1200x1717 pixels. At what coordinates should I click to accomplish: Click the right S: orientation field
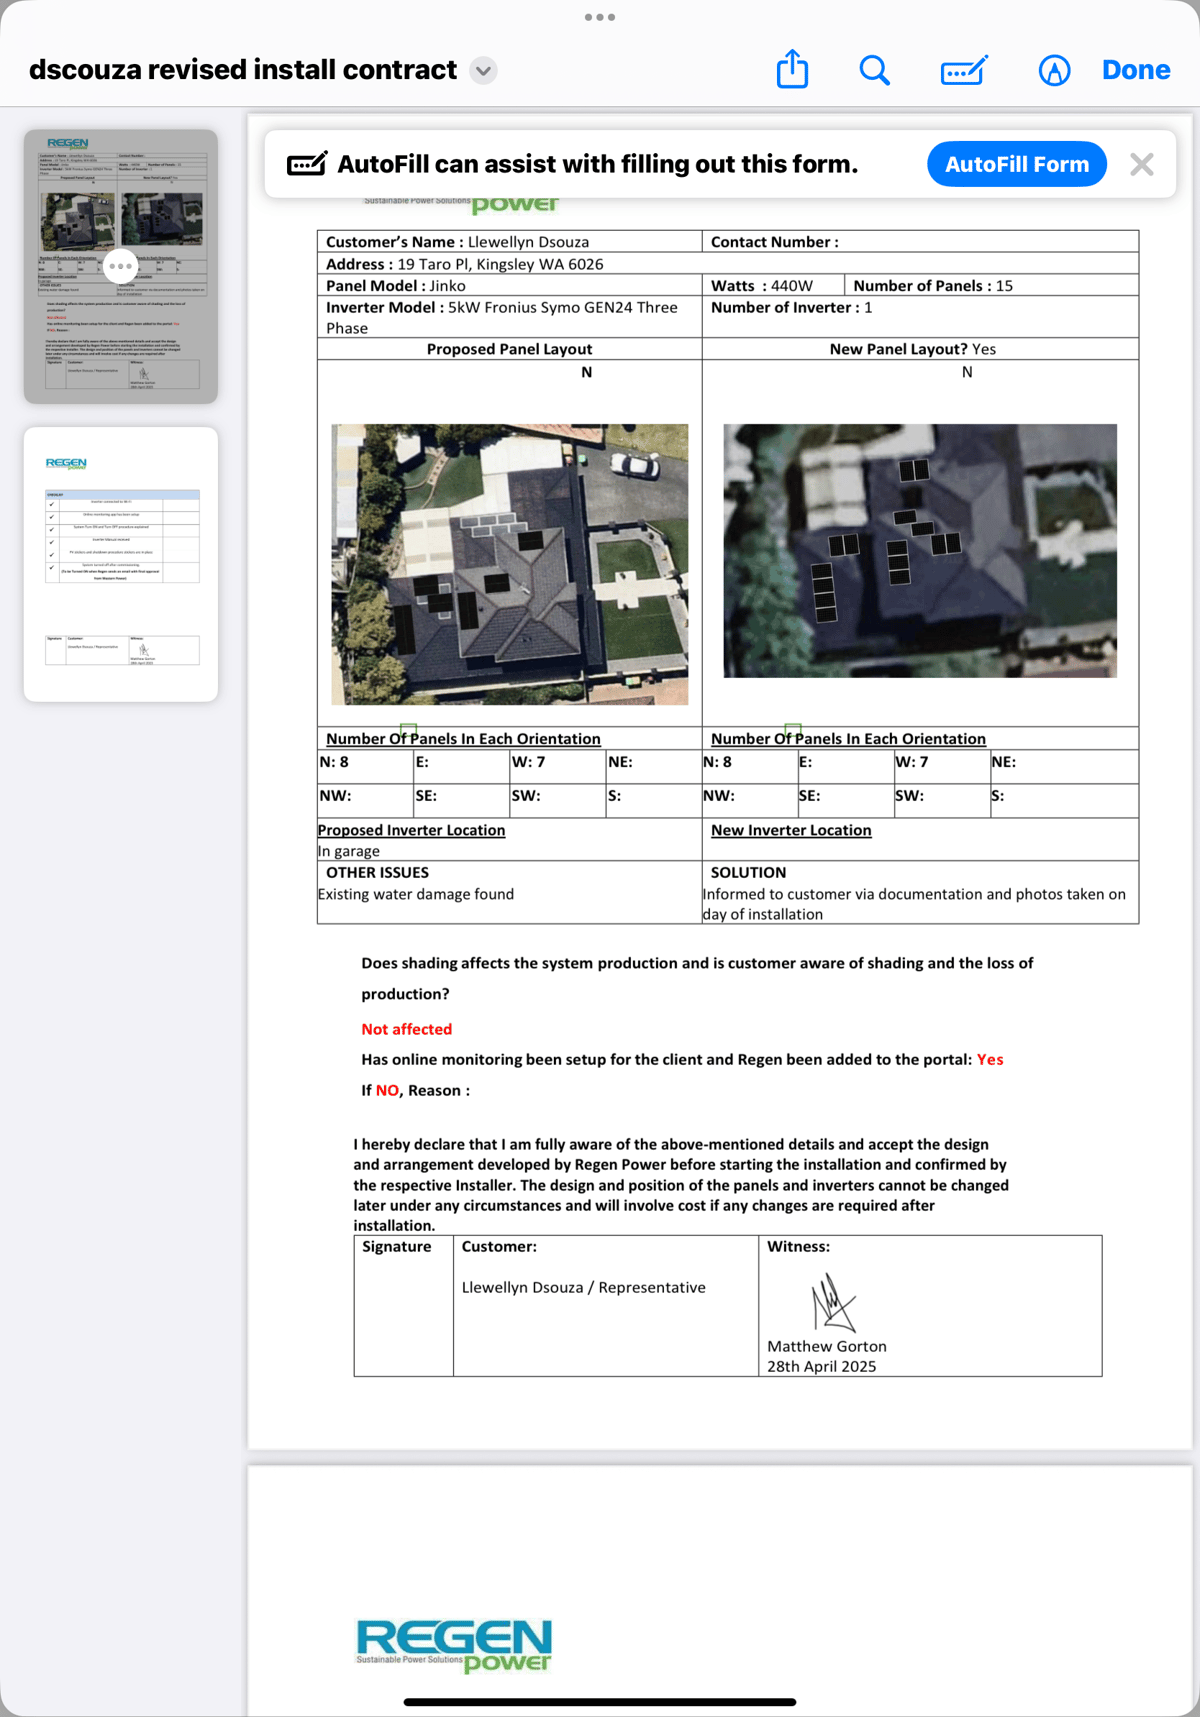coord(1064,801)
